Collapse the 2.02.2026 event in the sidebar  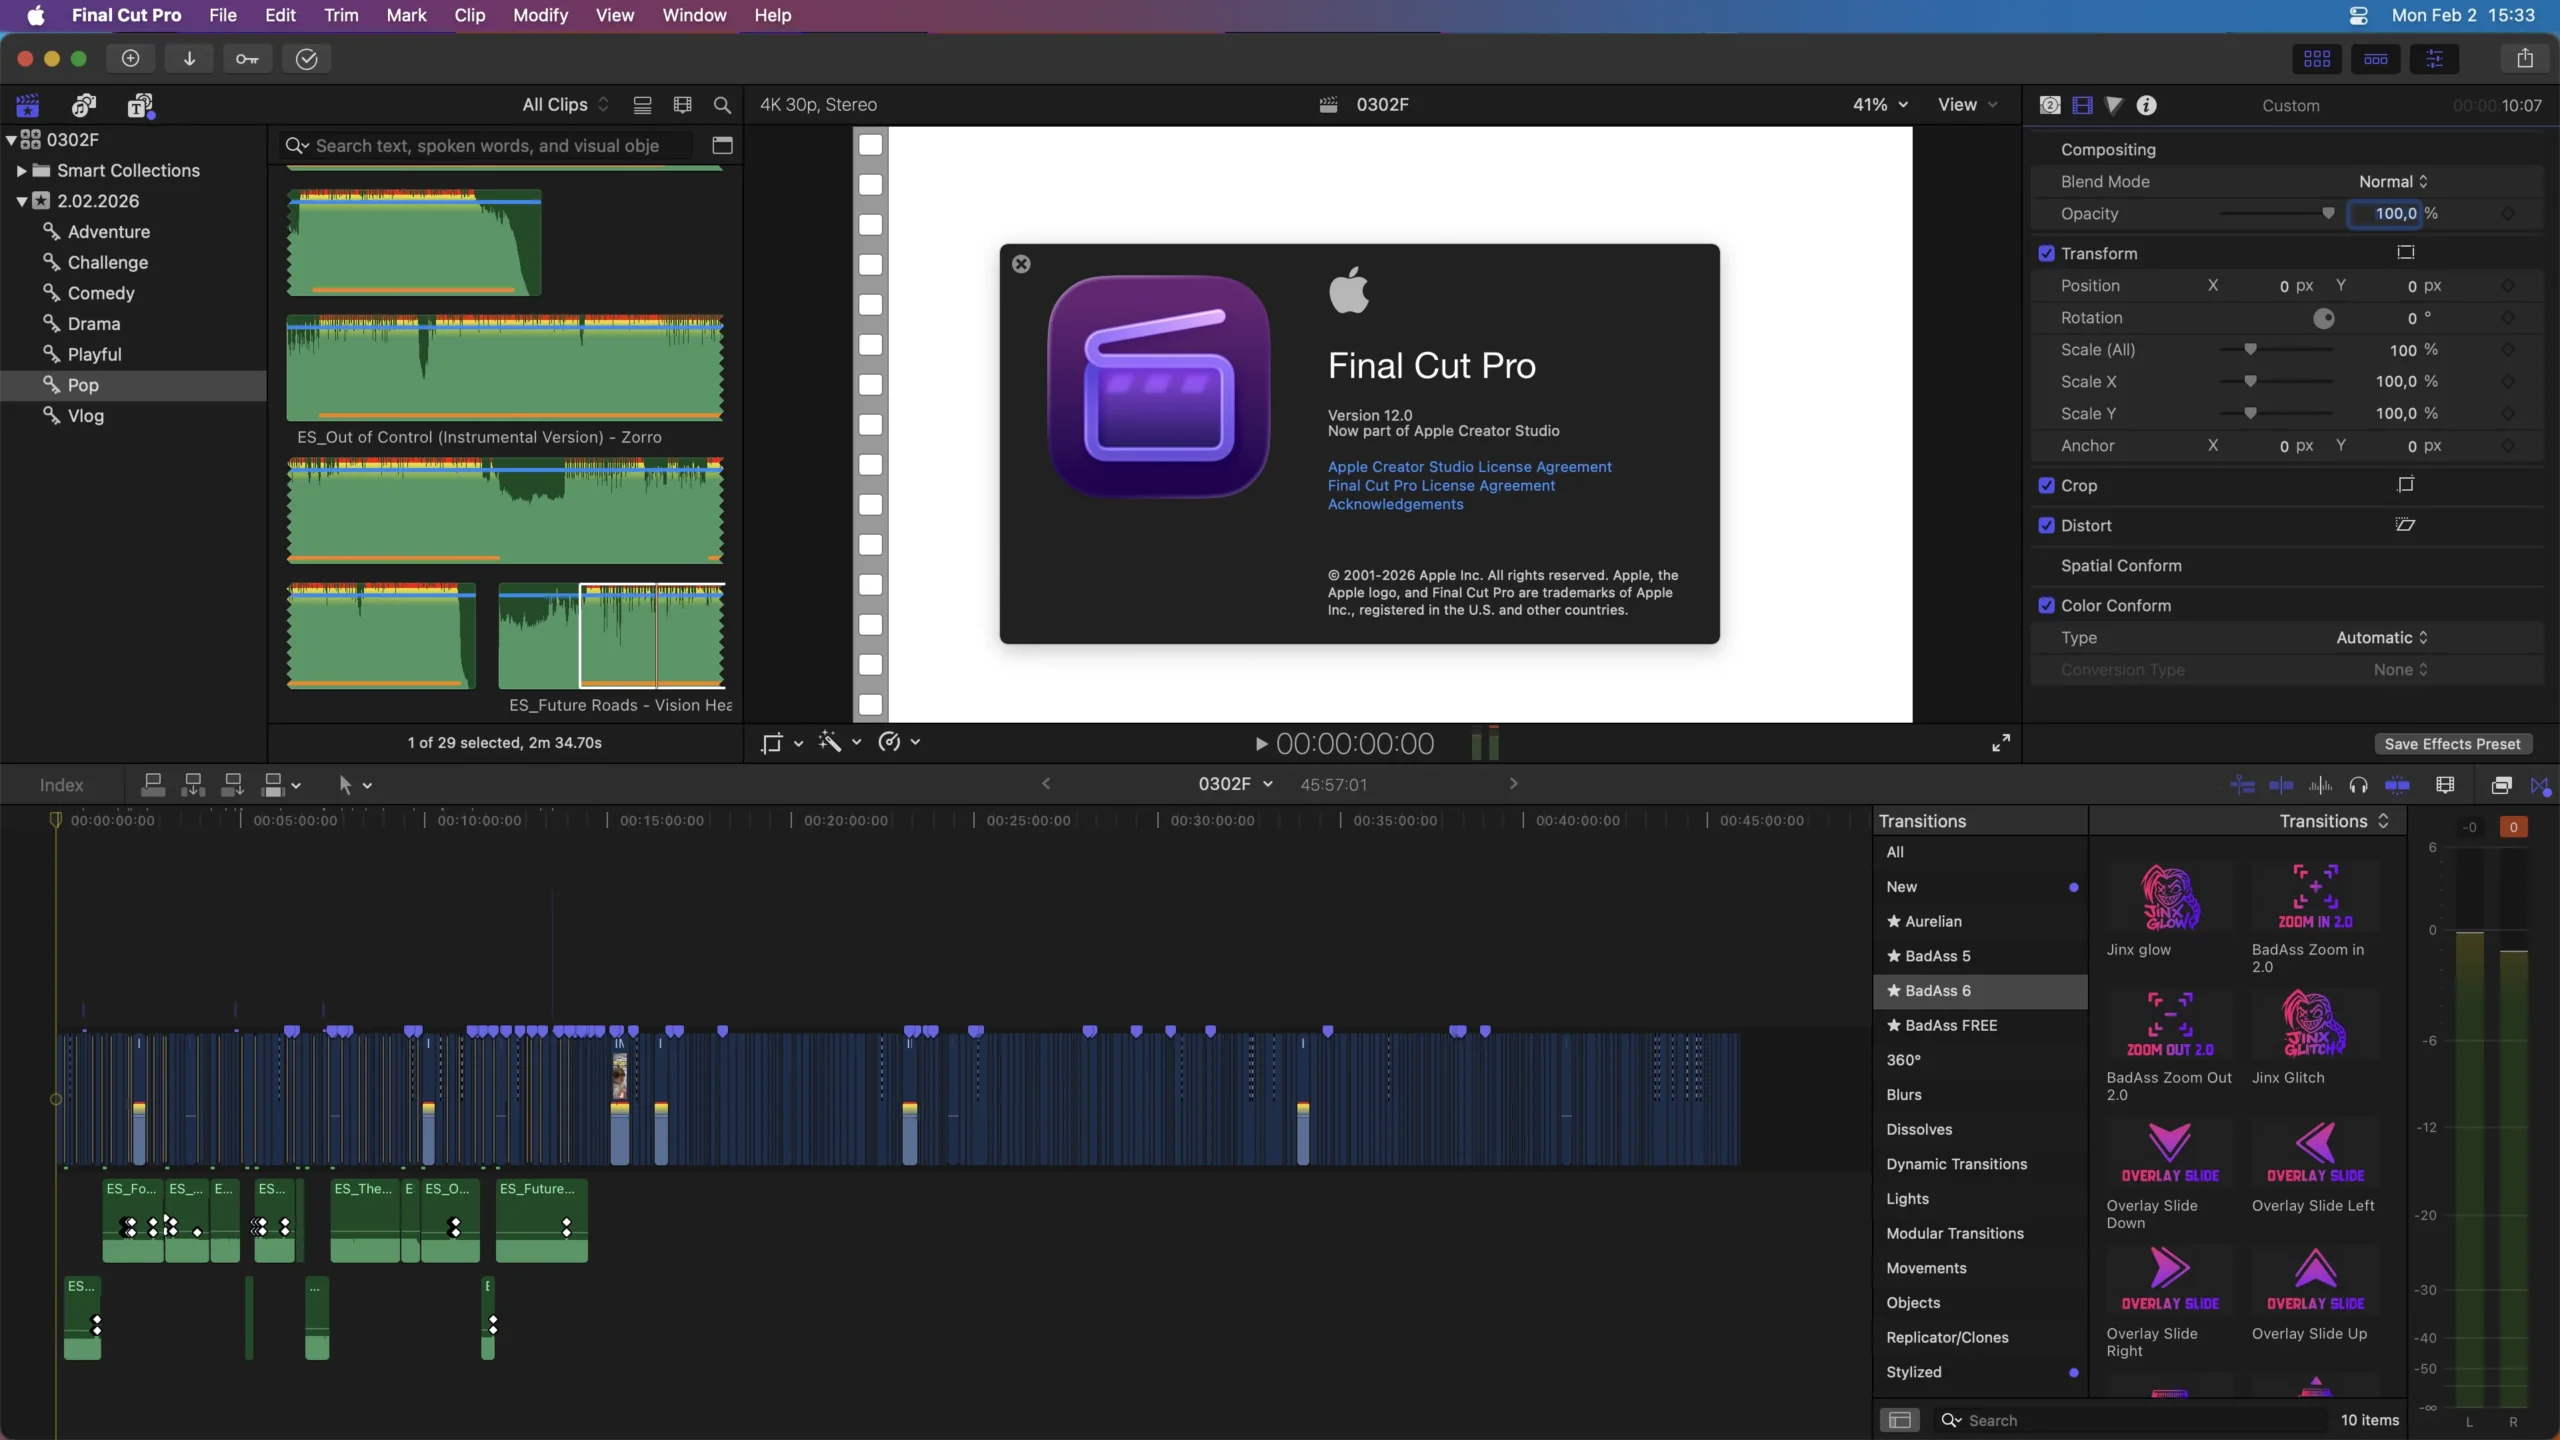pos(23,201)
